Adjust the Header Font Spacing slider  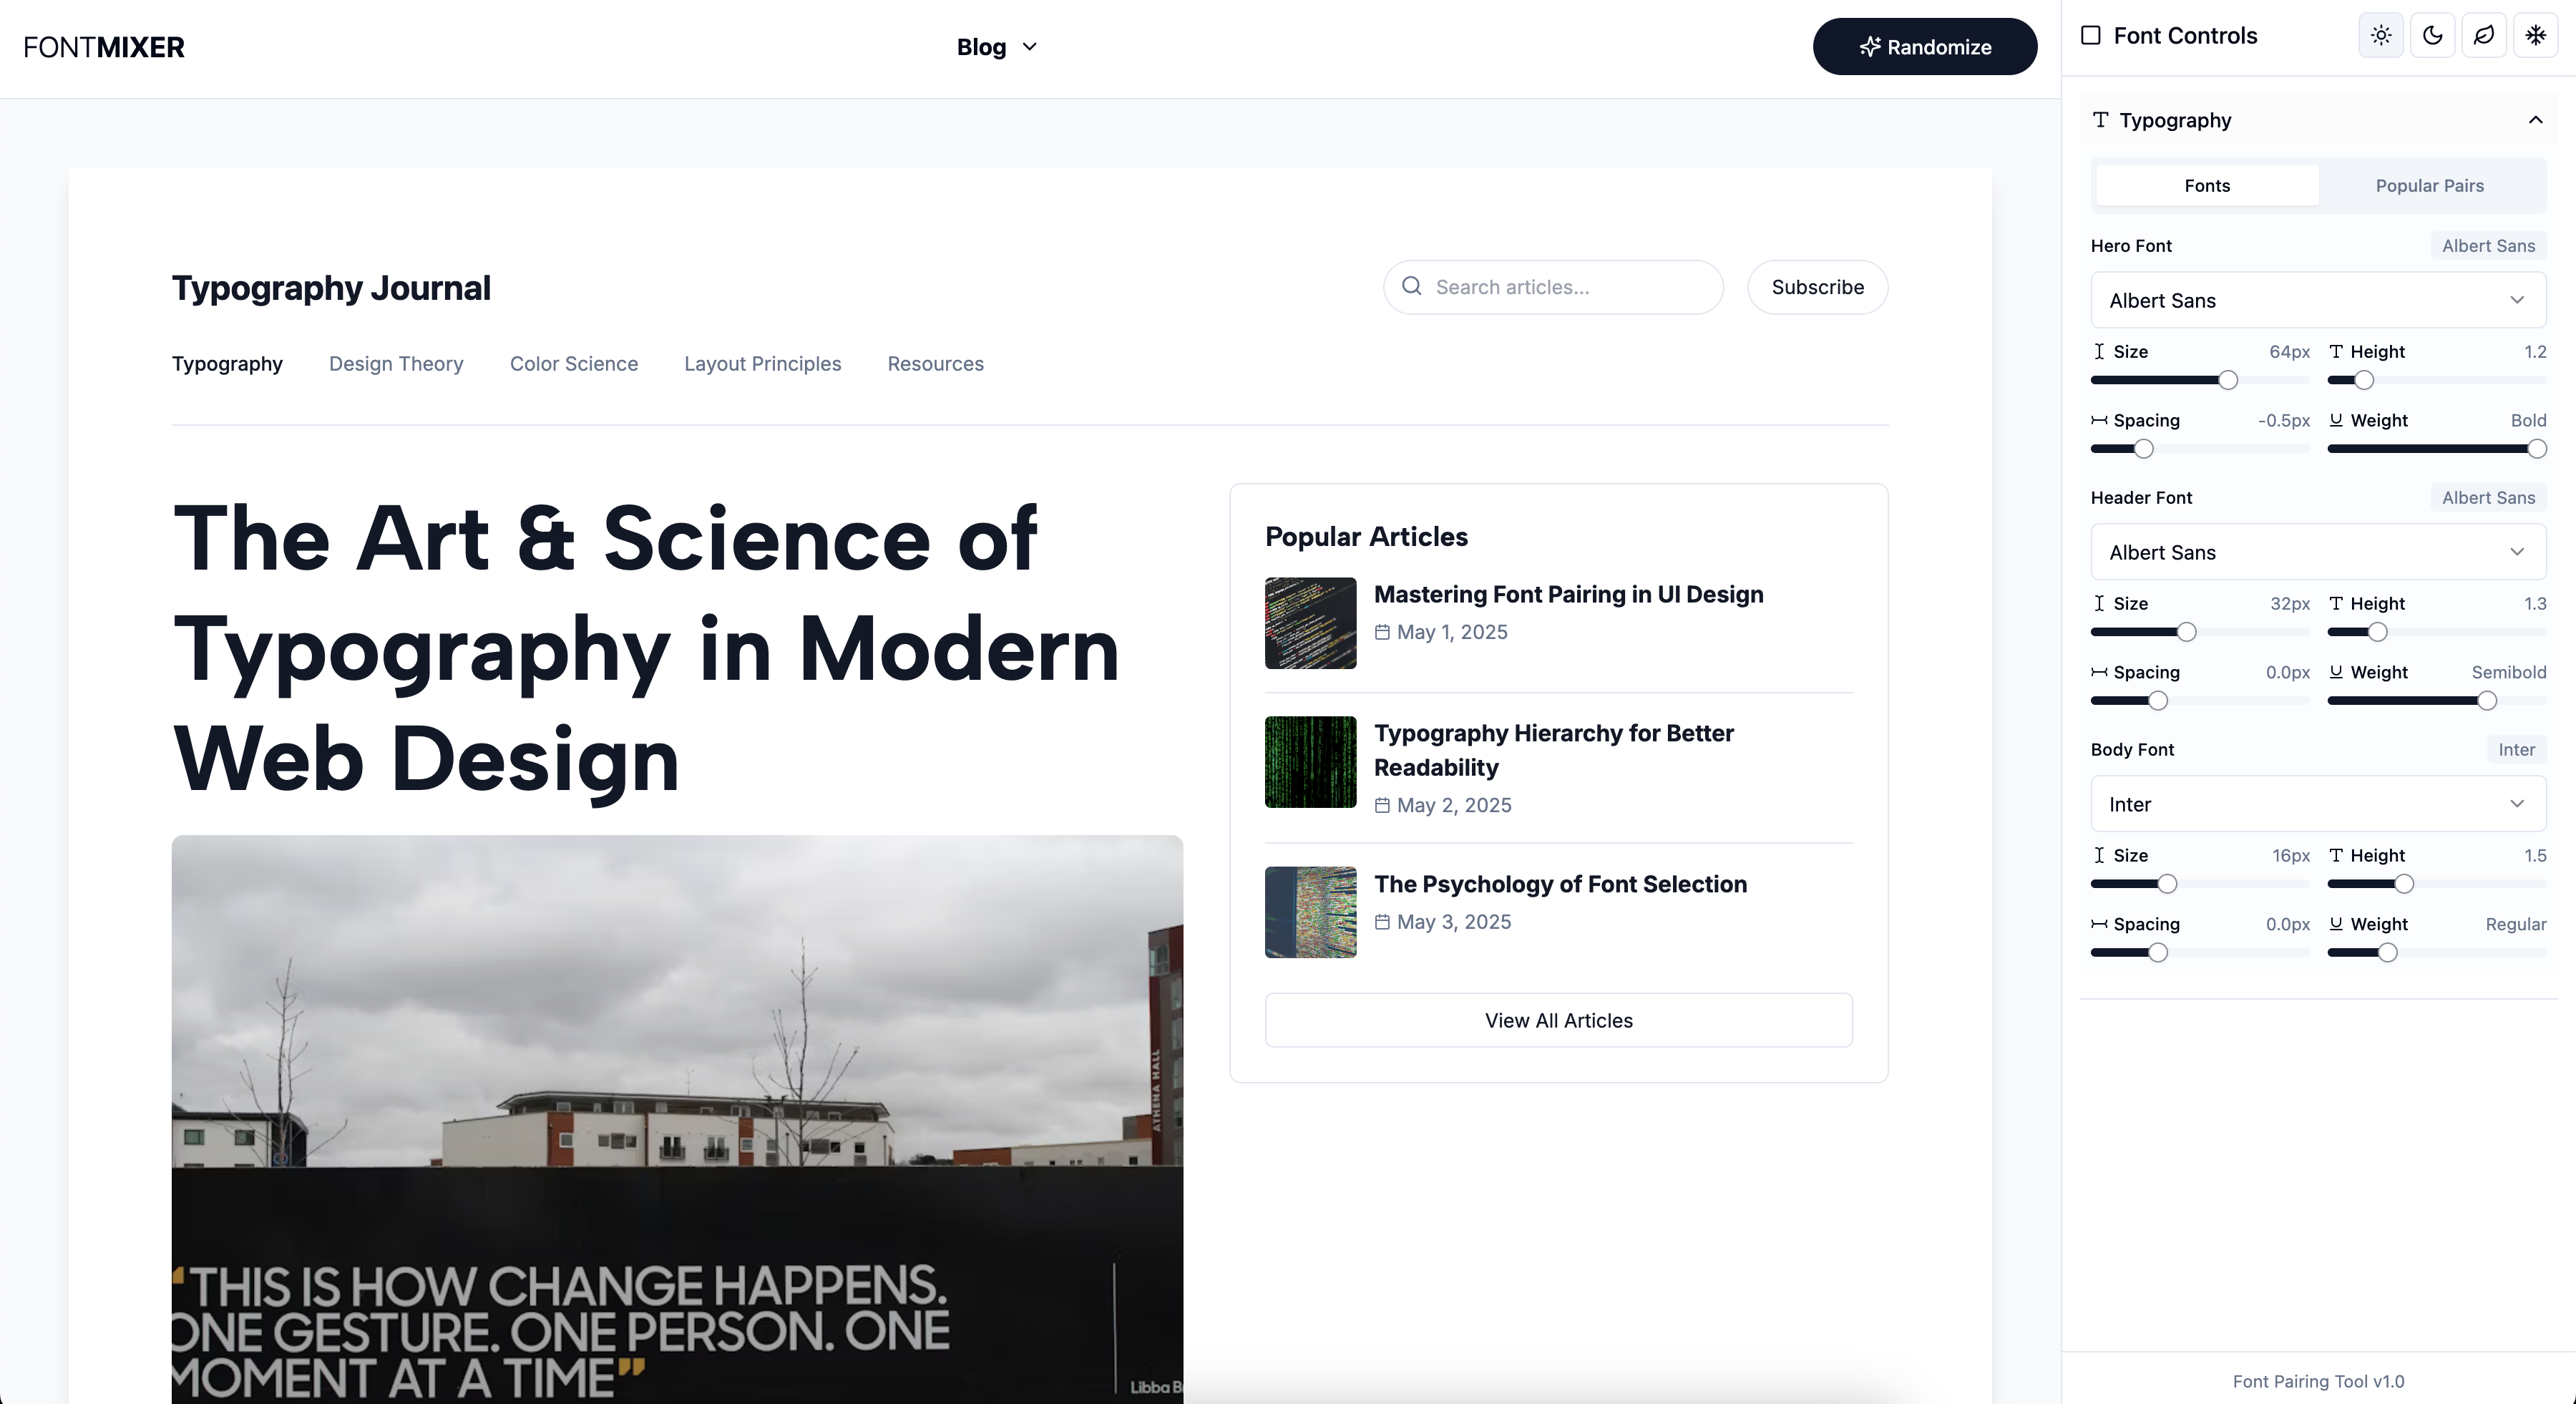[2200, 701]
